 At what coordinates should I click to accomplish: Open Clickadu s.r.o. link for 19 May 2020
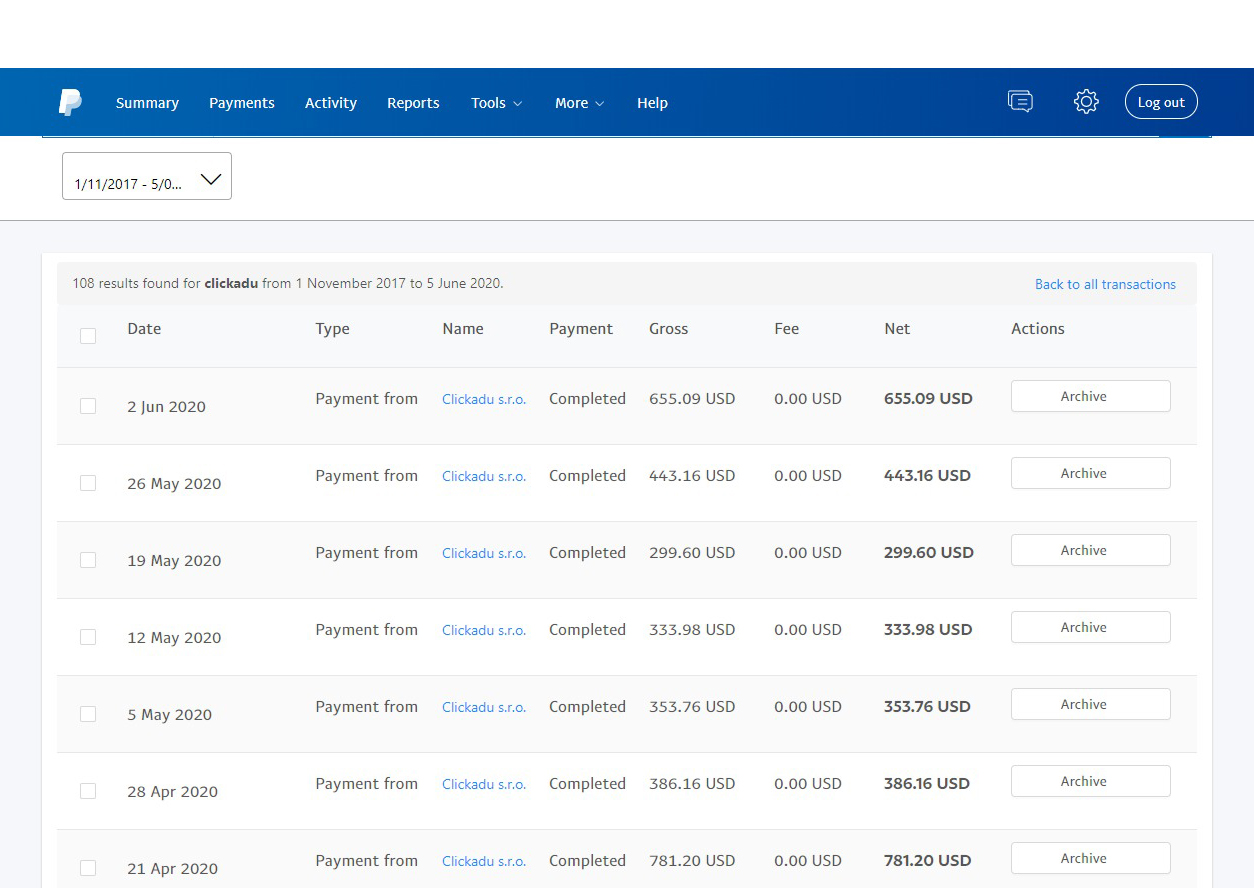[x=484, y=553]
